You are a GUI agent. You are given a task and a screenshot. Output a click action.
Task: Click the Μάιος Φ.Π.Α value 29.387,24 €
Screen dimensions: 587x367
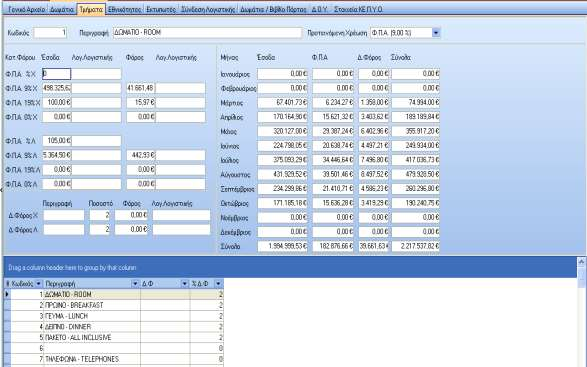point(333,131)
